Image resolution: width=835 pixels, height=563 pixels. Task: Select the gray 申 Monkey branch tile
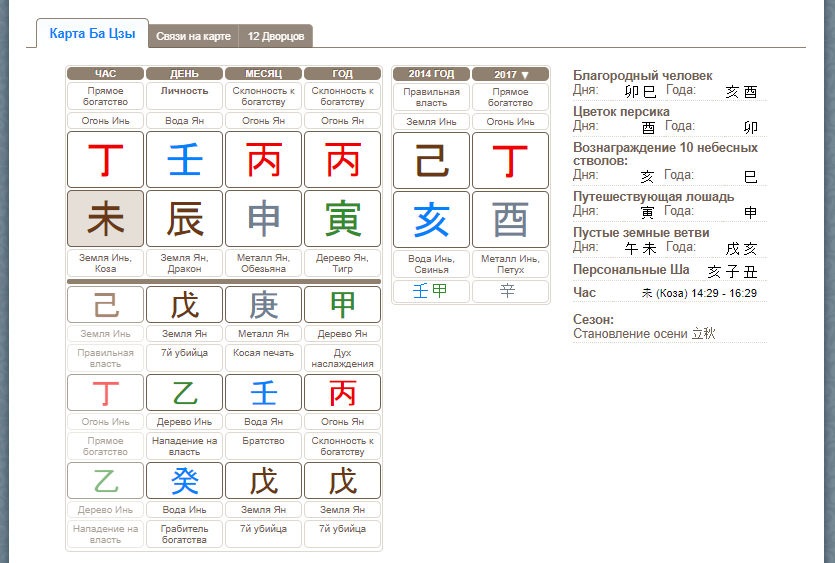point(263,219)
